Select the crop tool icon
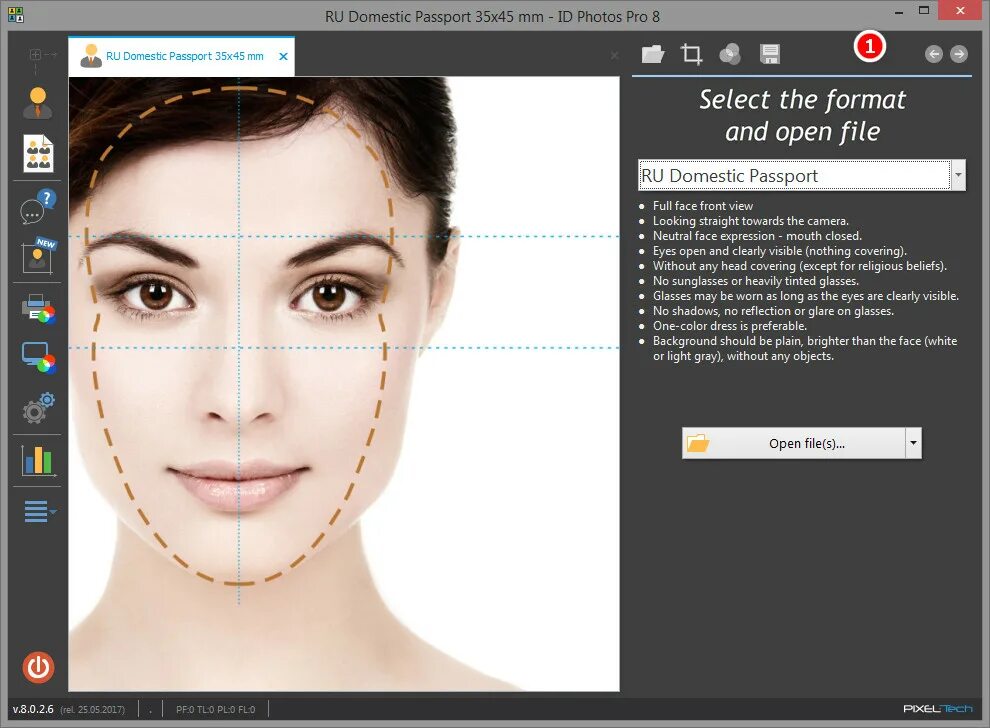990x728 pixels. point(691,54)
